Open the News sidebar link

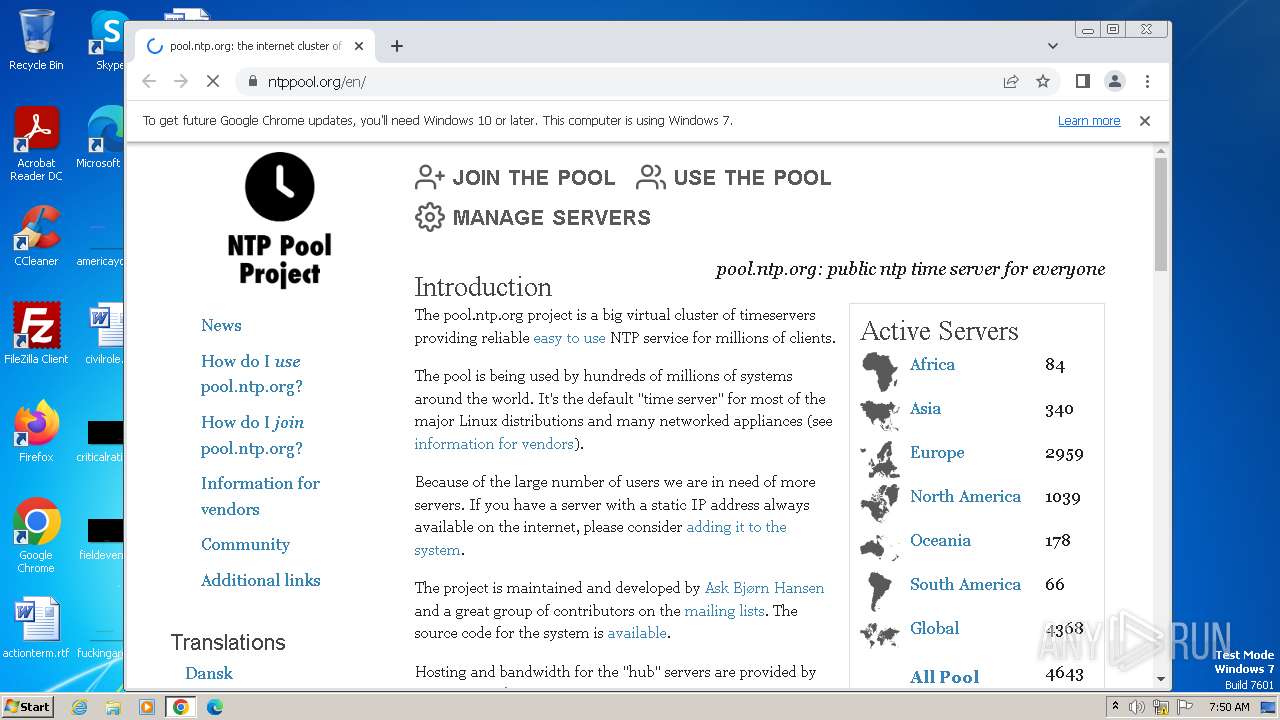coord(221,325)
